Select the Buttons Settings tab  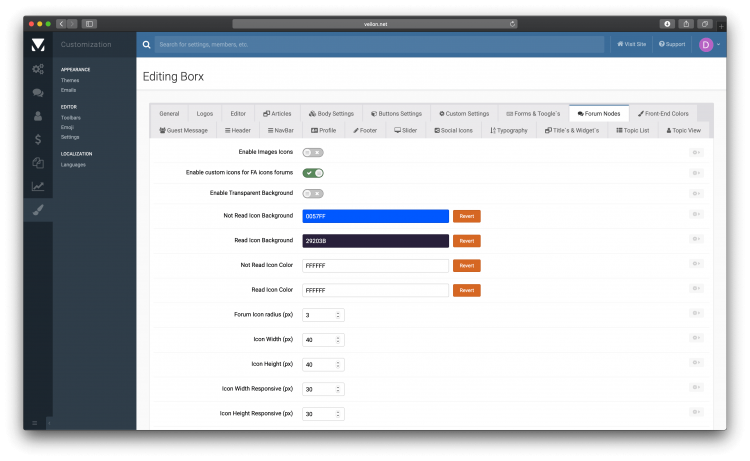click(x=397, y=114)
